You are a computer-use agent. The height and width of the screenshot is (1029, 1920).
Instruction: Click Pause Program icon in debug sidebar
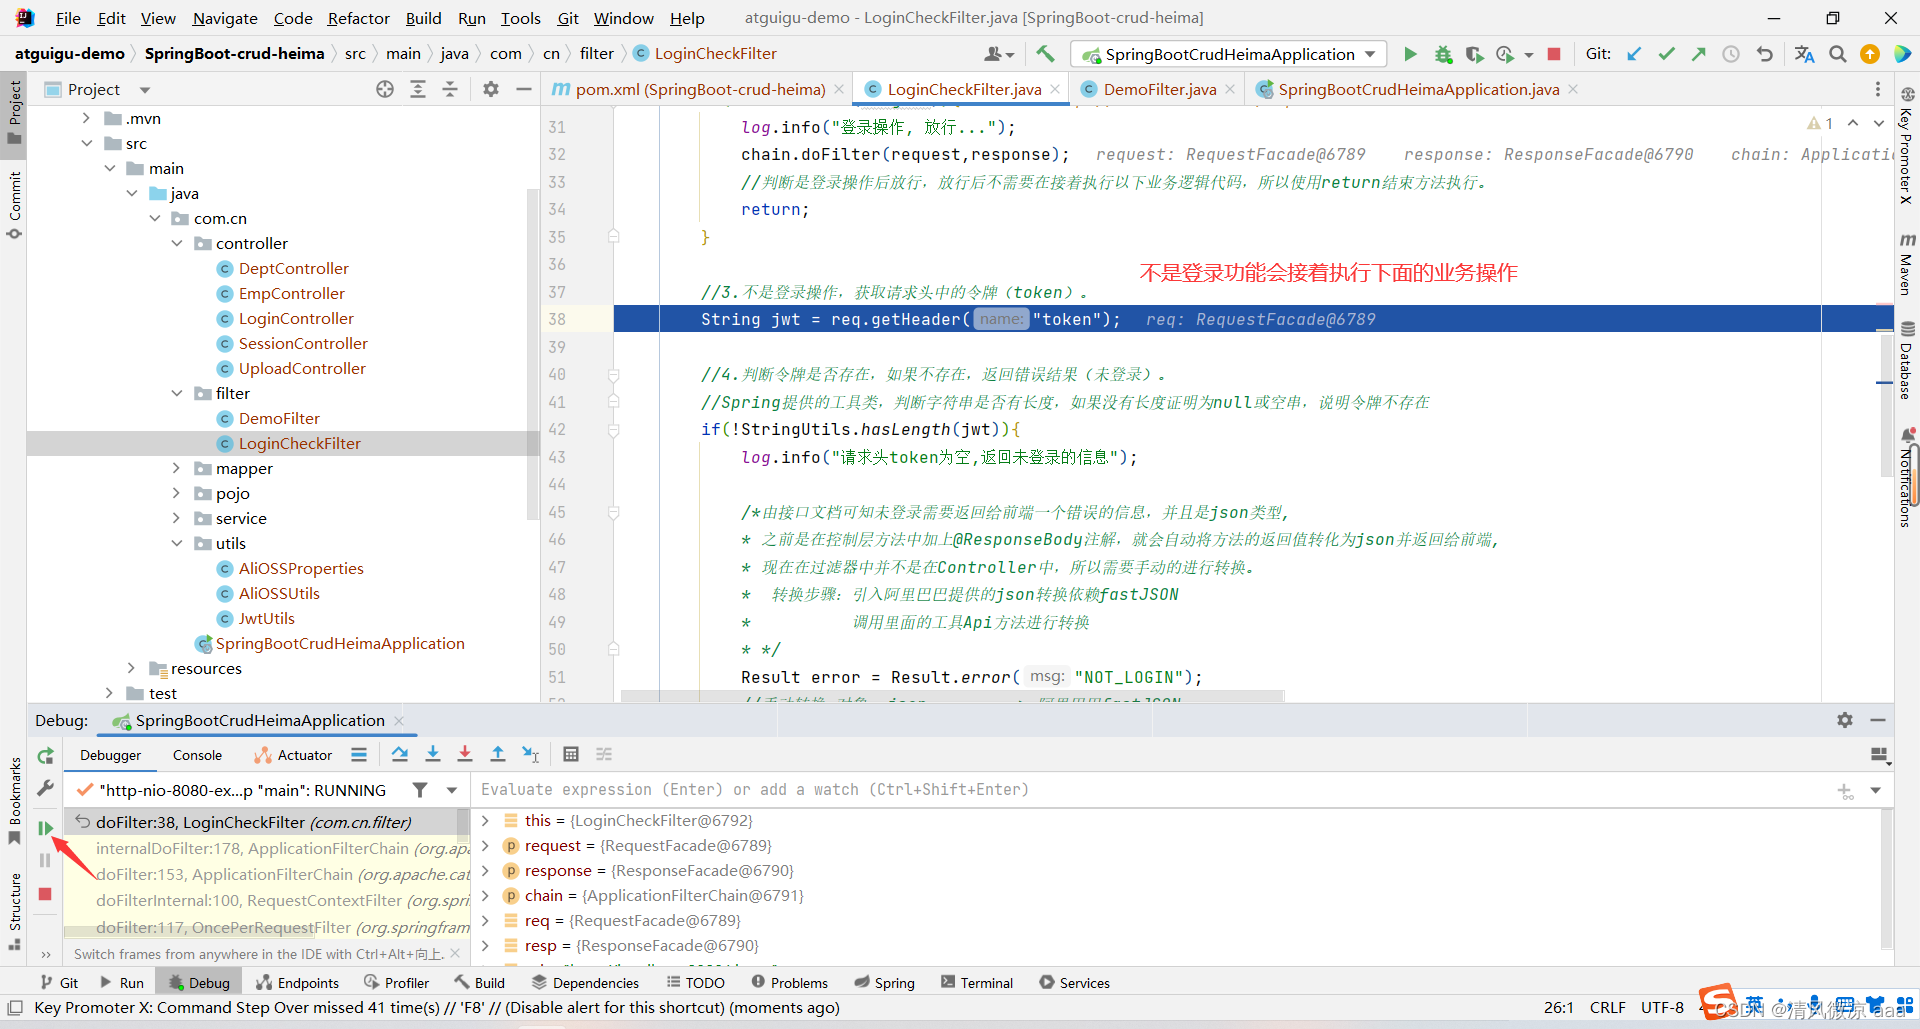[x=45, y=860]
